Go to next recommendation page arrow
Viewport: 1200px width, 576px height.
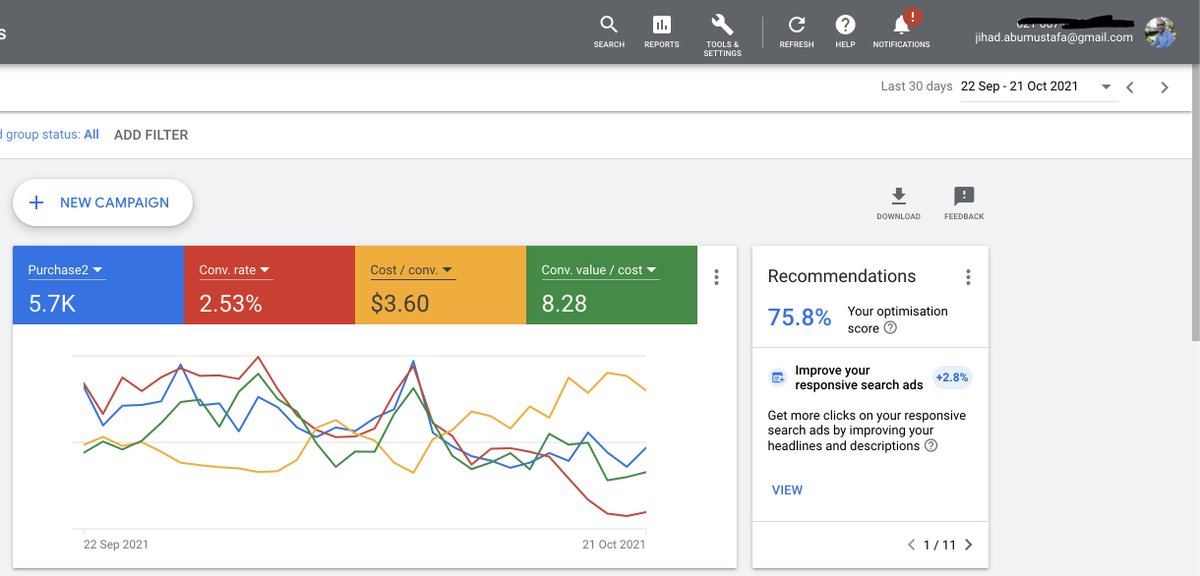click(968, 545)
